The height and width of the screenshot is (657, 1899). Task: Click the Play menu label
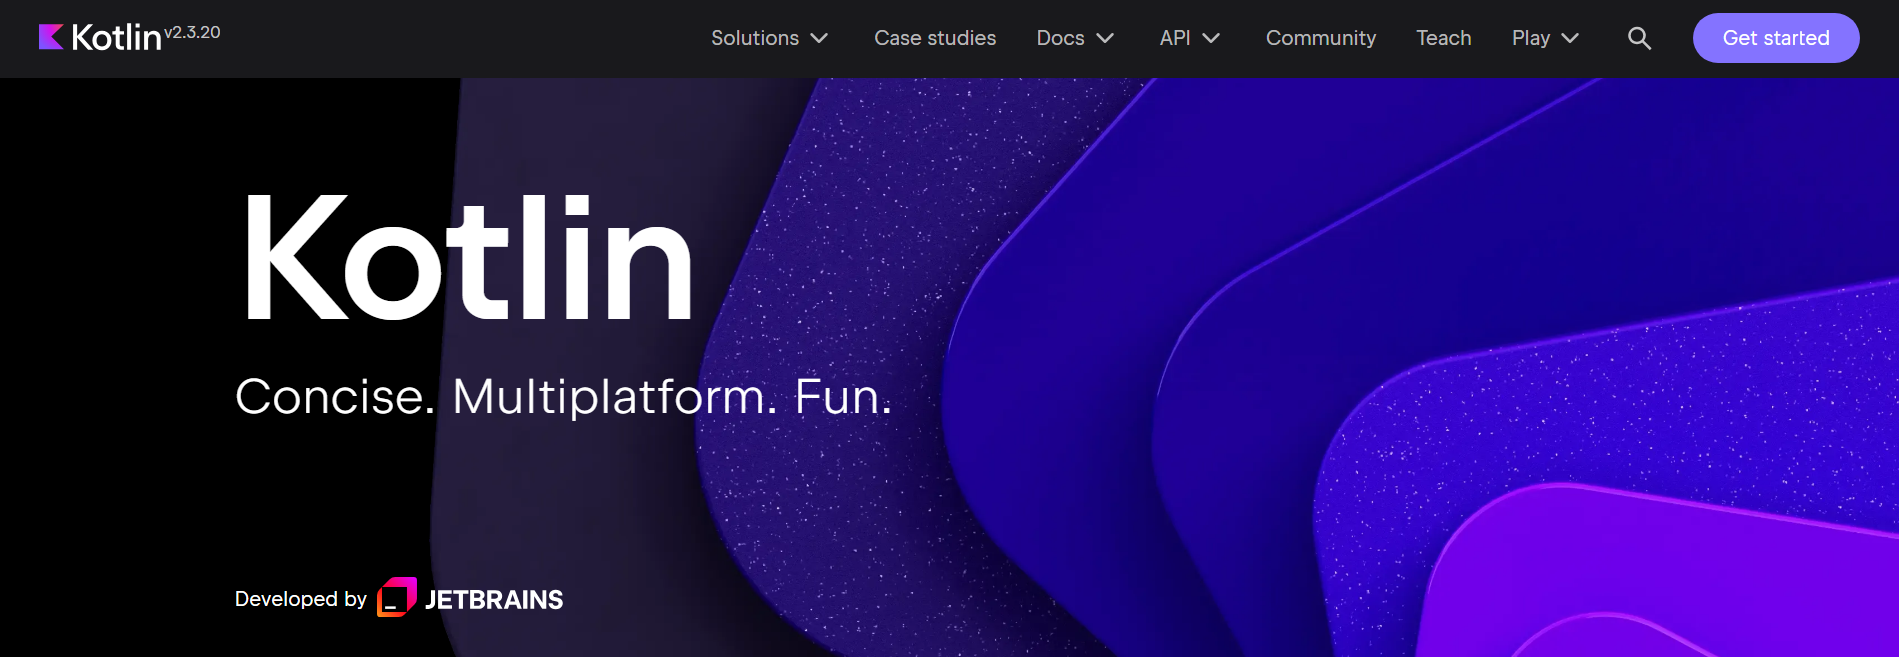(1530, 38)
